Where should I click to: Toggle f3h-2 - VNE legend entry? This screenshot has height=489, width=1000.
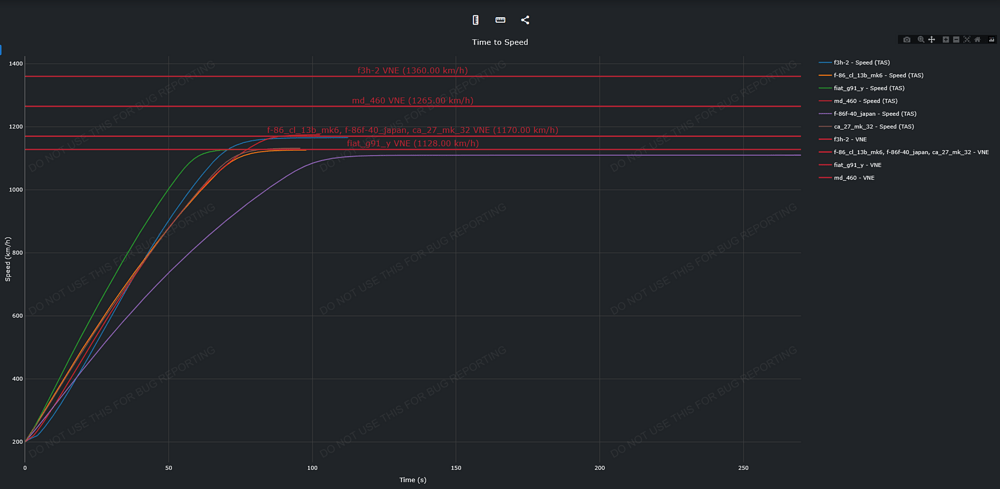[842, 139]
